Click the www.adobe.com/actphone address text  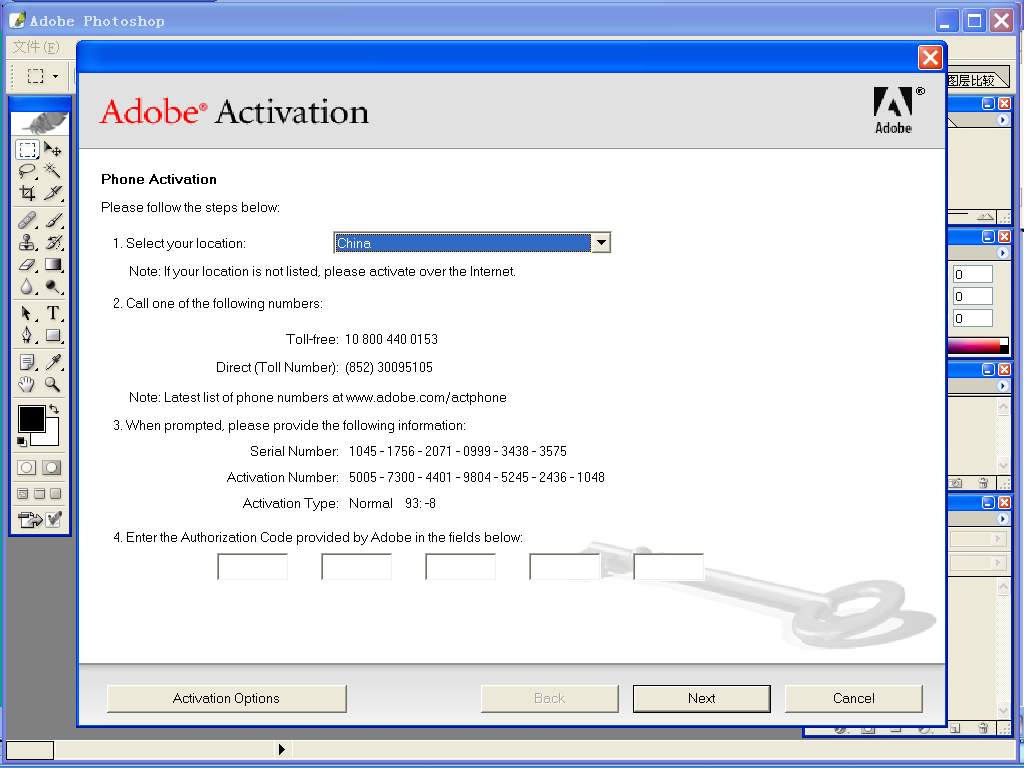click(426, 397)
